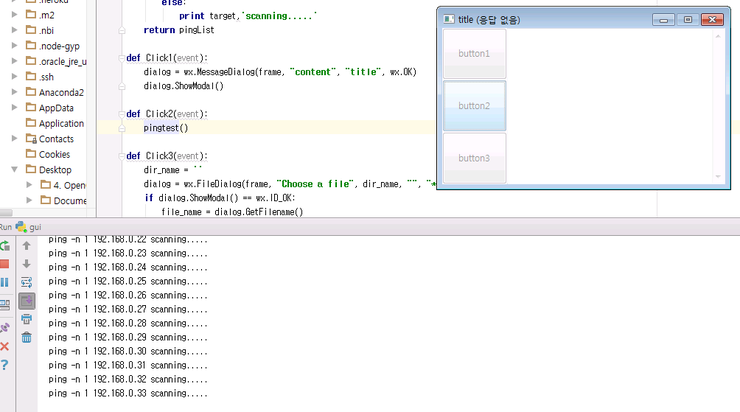Move down the stack trace arrow

[x=26, y=264]
